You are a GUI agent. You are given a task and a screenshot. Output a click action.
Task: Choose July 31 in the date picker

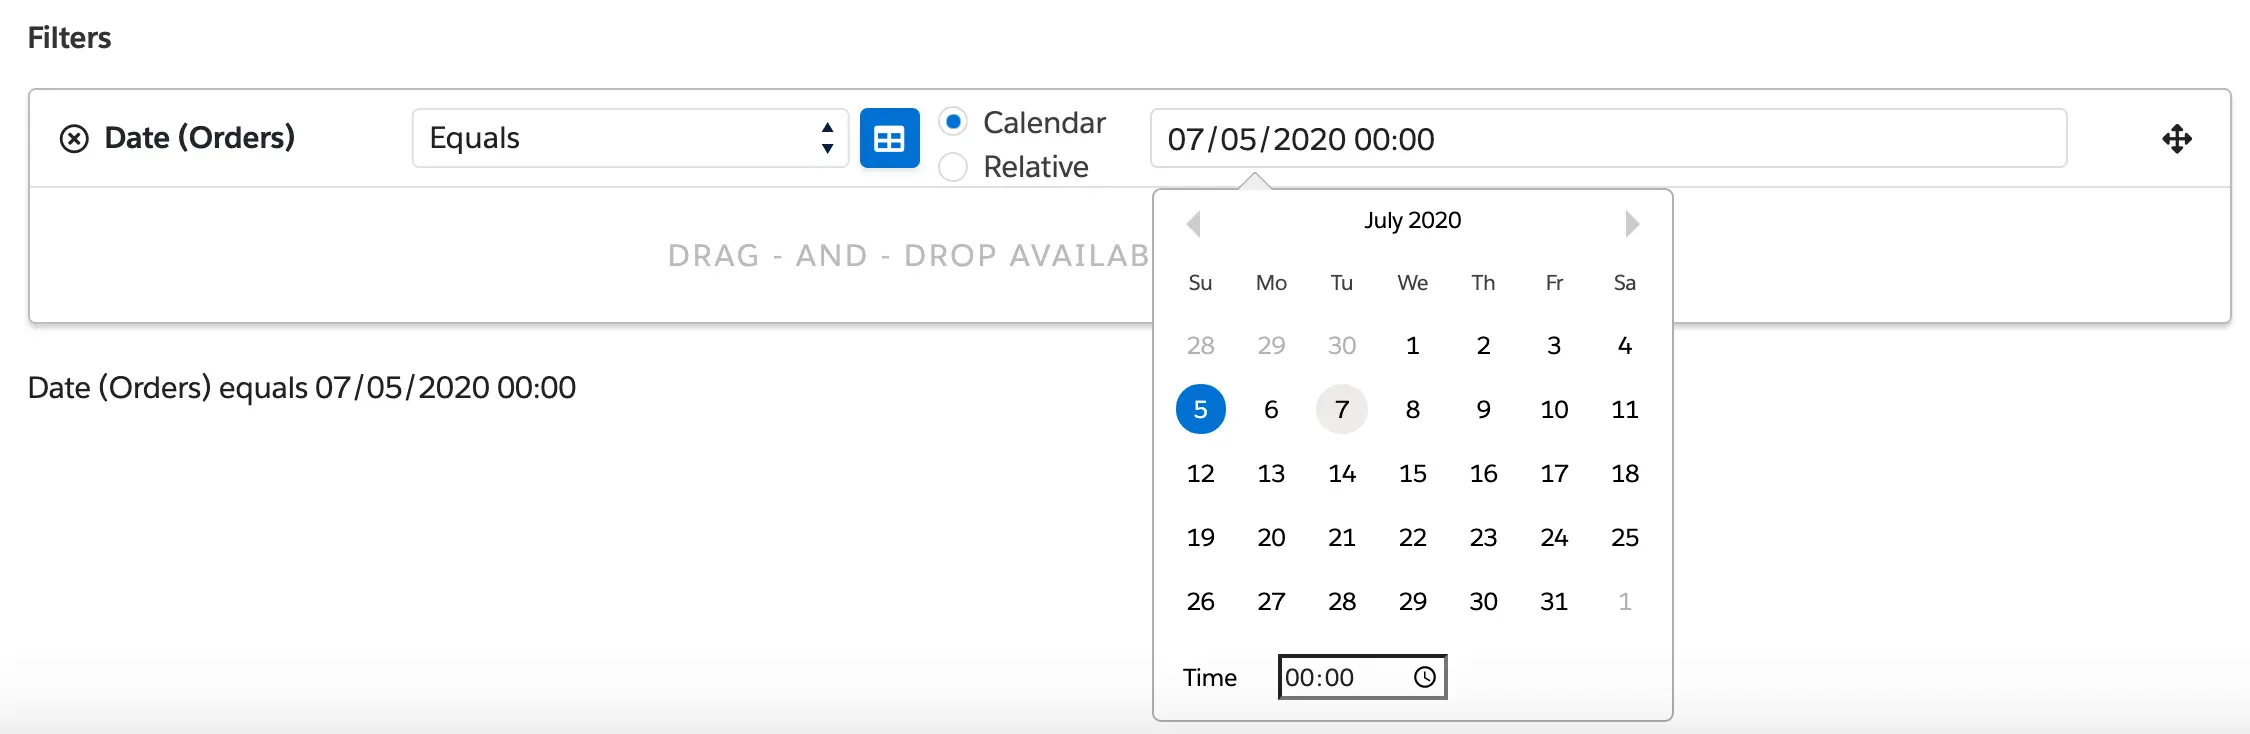[x=1553, y=601]
